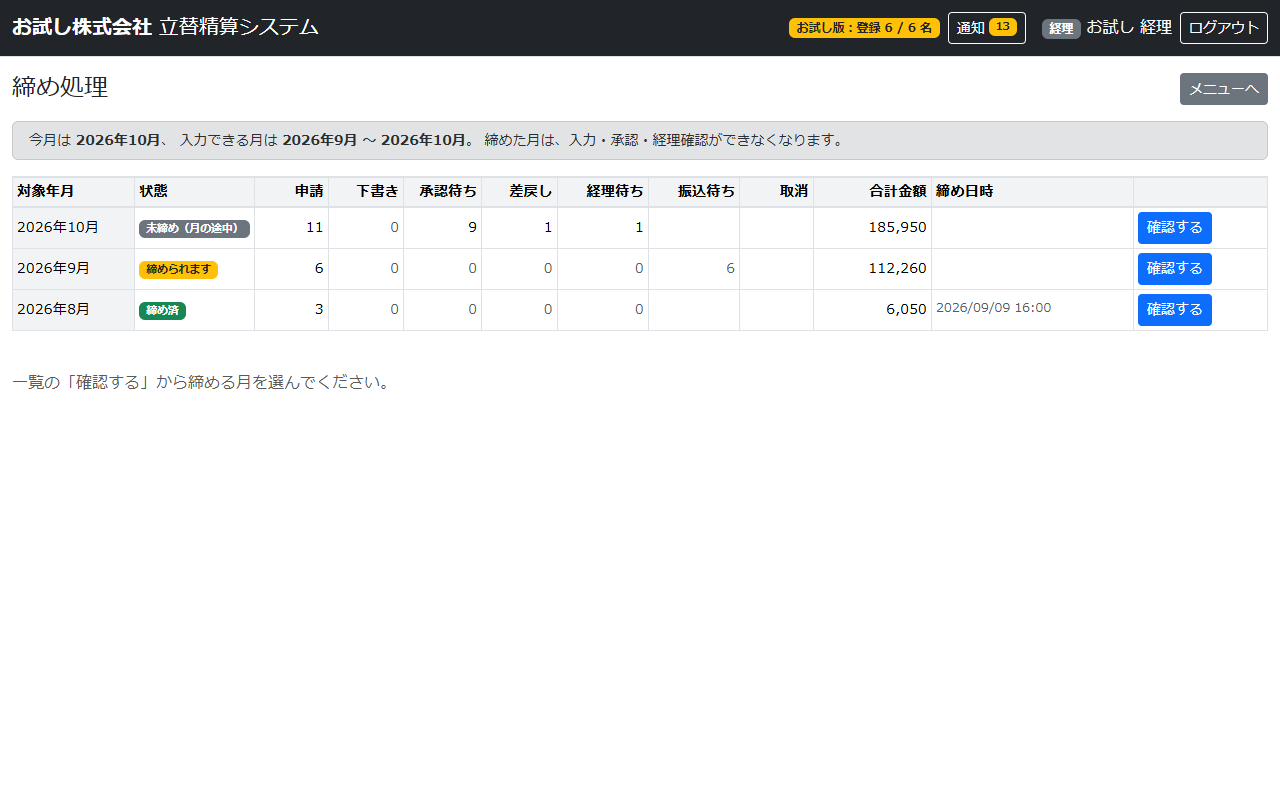Click the ログアウト button
Screen dimensions: 1280x800
(x=1223, y=28)
